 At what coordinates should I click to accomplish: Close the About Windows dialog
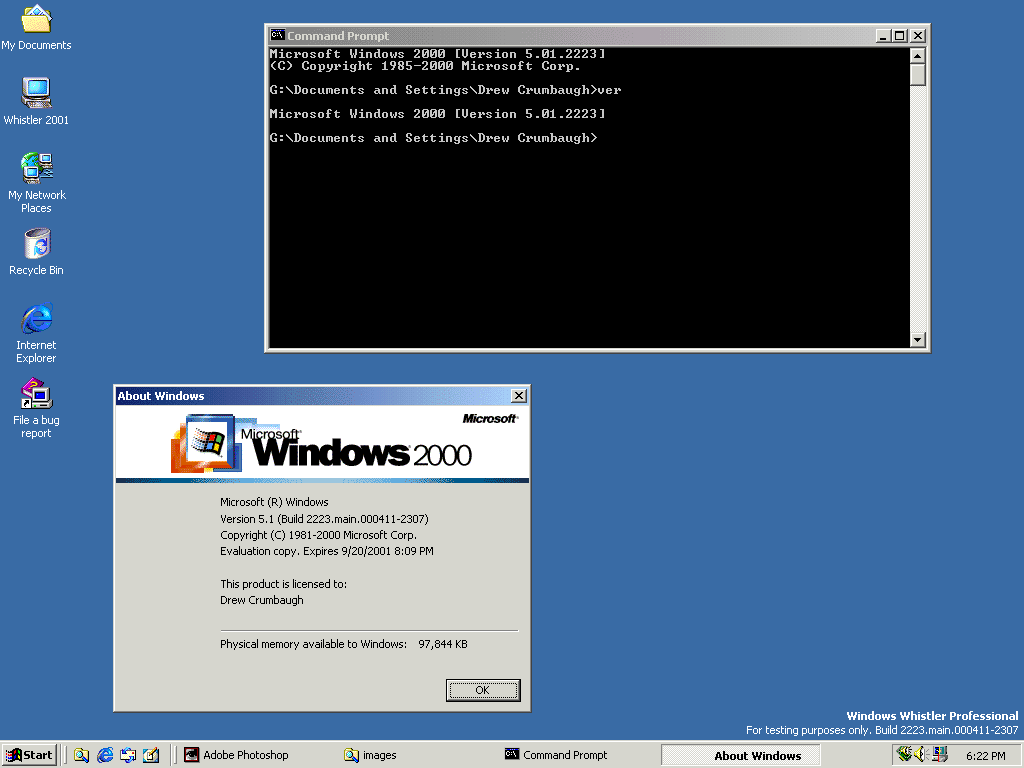[519, 396]
